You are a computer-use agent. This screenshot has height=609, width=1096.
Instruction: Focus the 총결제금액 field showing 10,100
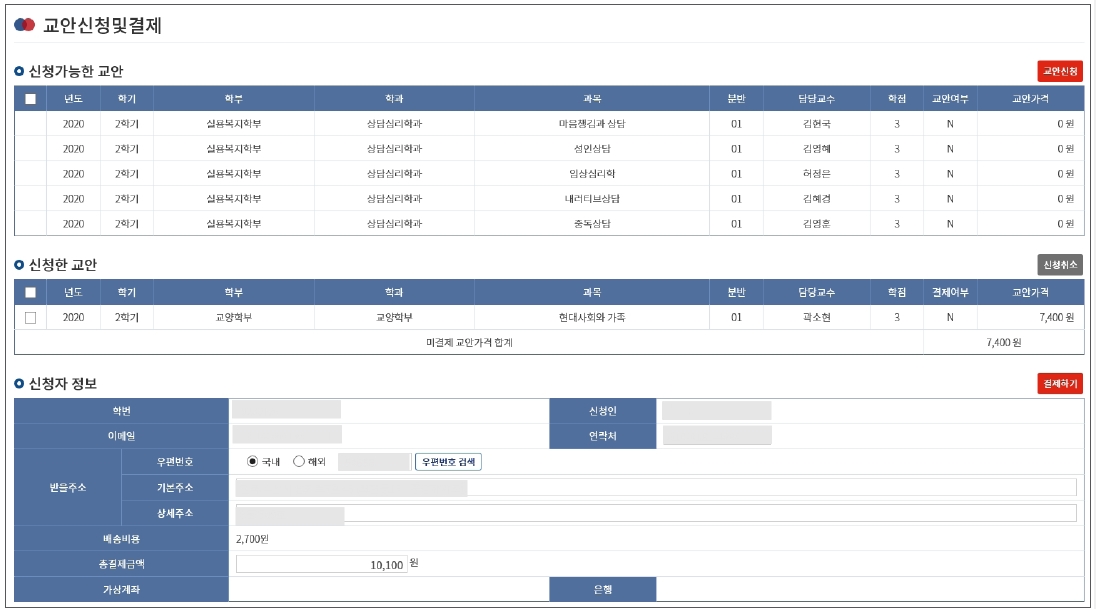(x=321, y=564)
